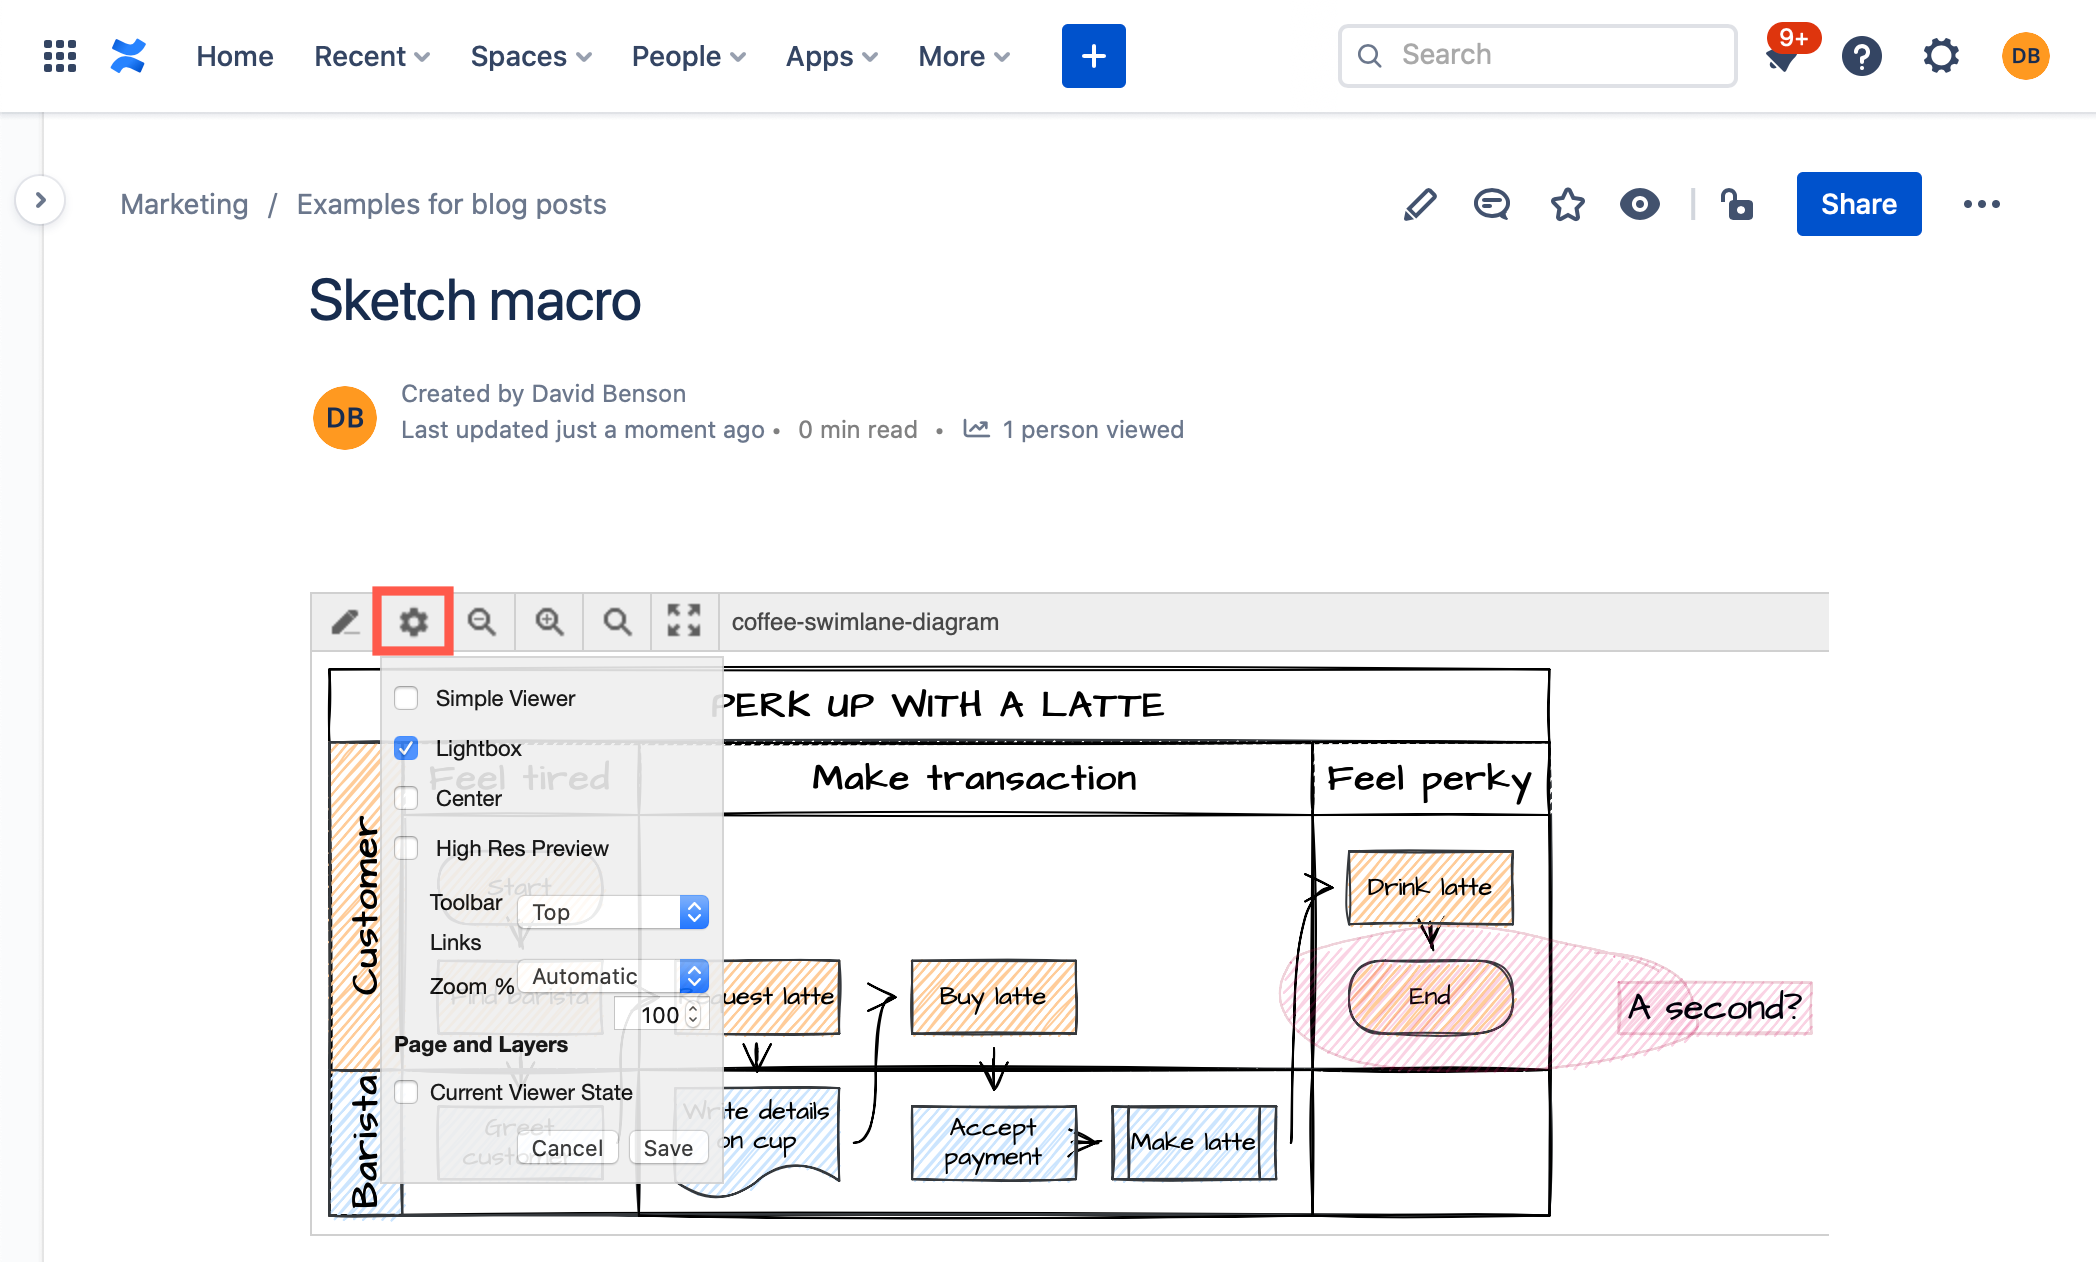Open the gear settings icon on the sketch macro

pyautogui.click(x=412, y=621)
